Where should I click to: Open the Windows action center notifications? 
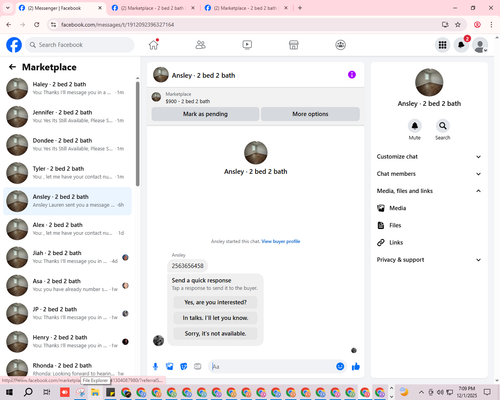[x=487, y=392]
